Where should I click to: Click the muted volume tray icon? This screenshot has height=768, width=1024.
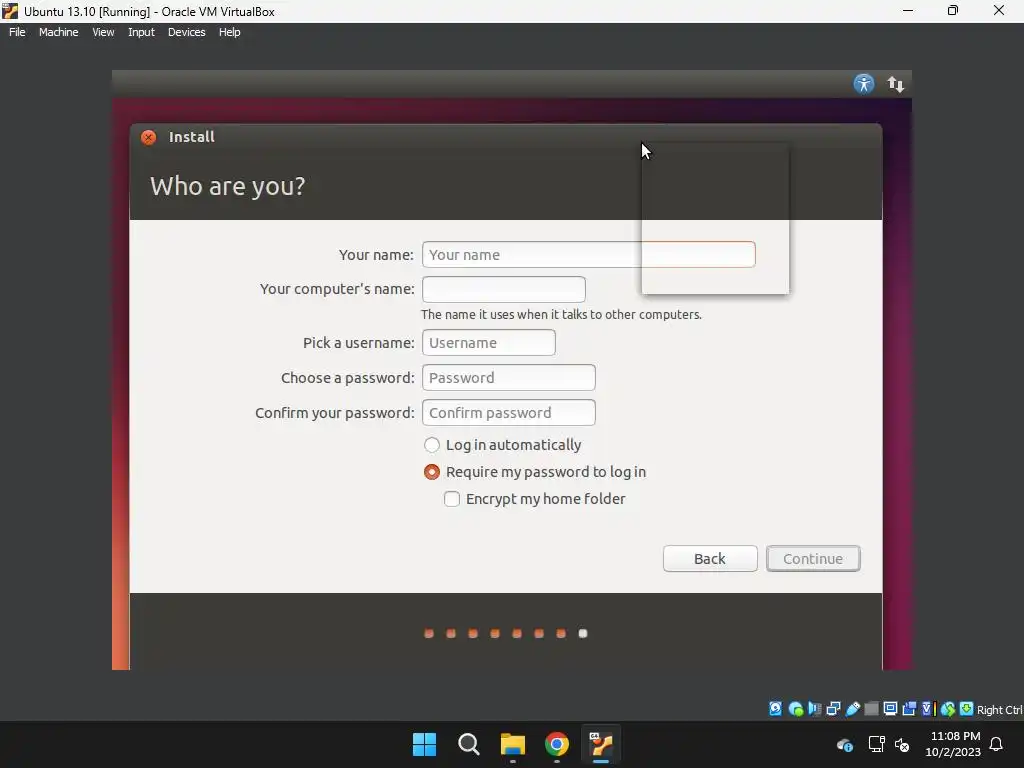[x=902, y=744]
